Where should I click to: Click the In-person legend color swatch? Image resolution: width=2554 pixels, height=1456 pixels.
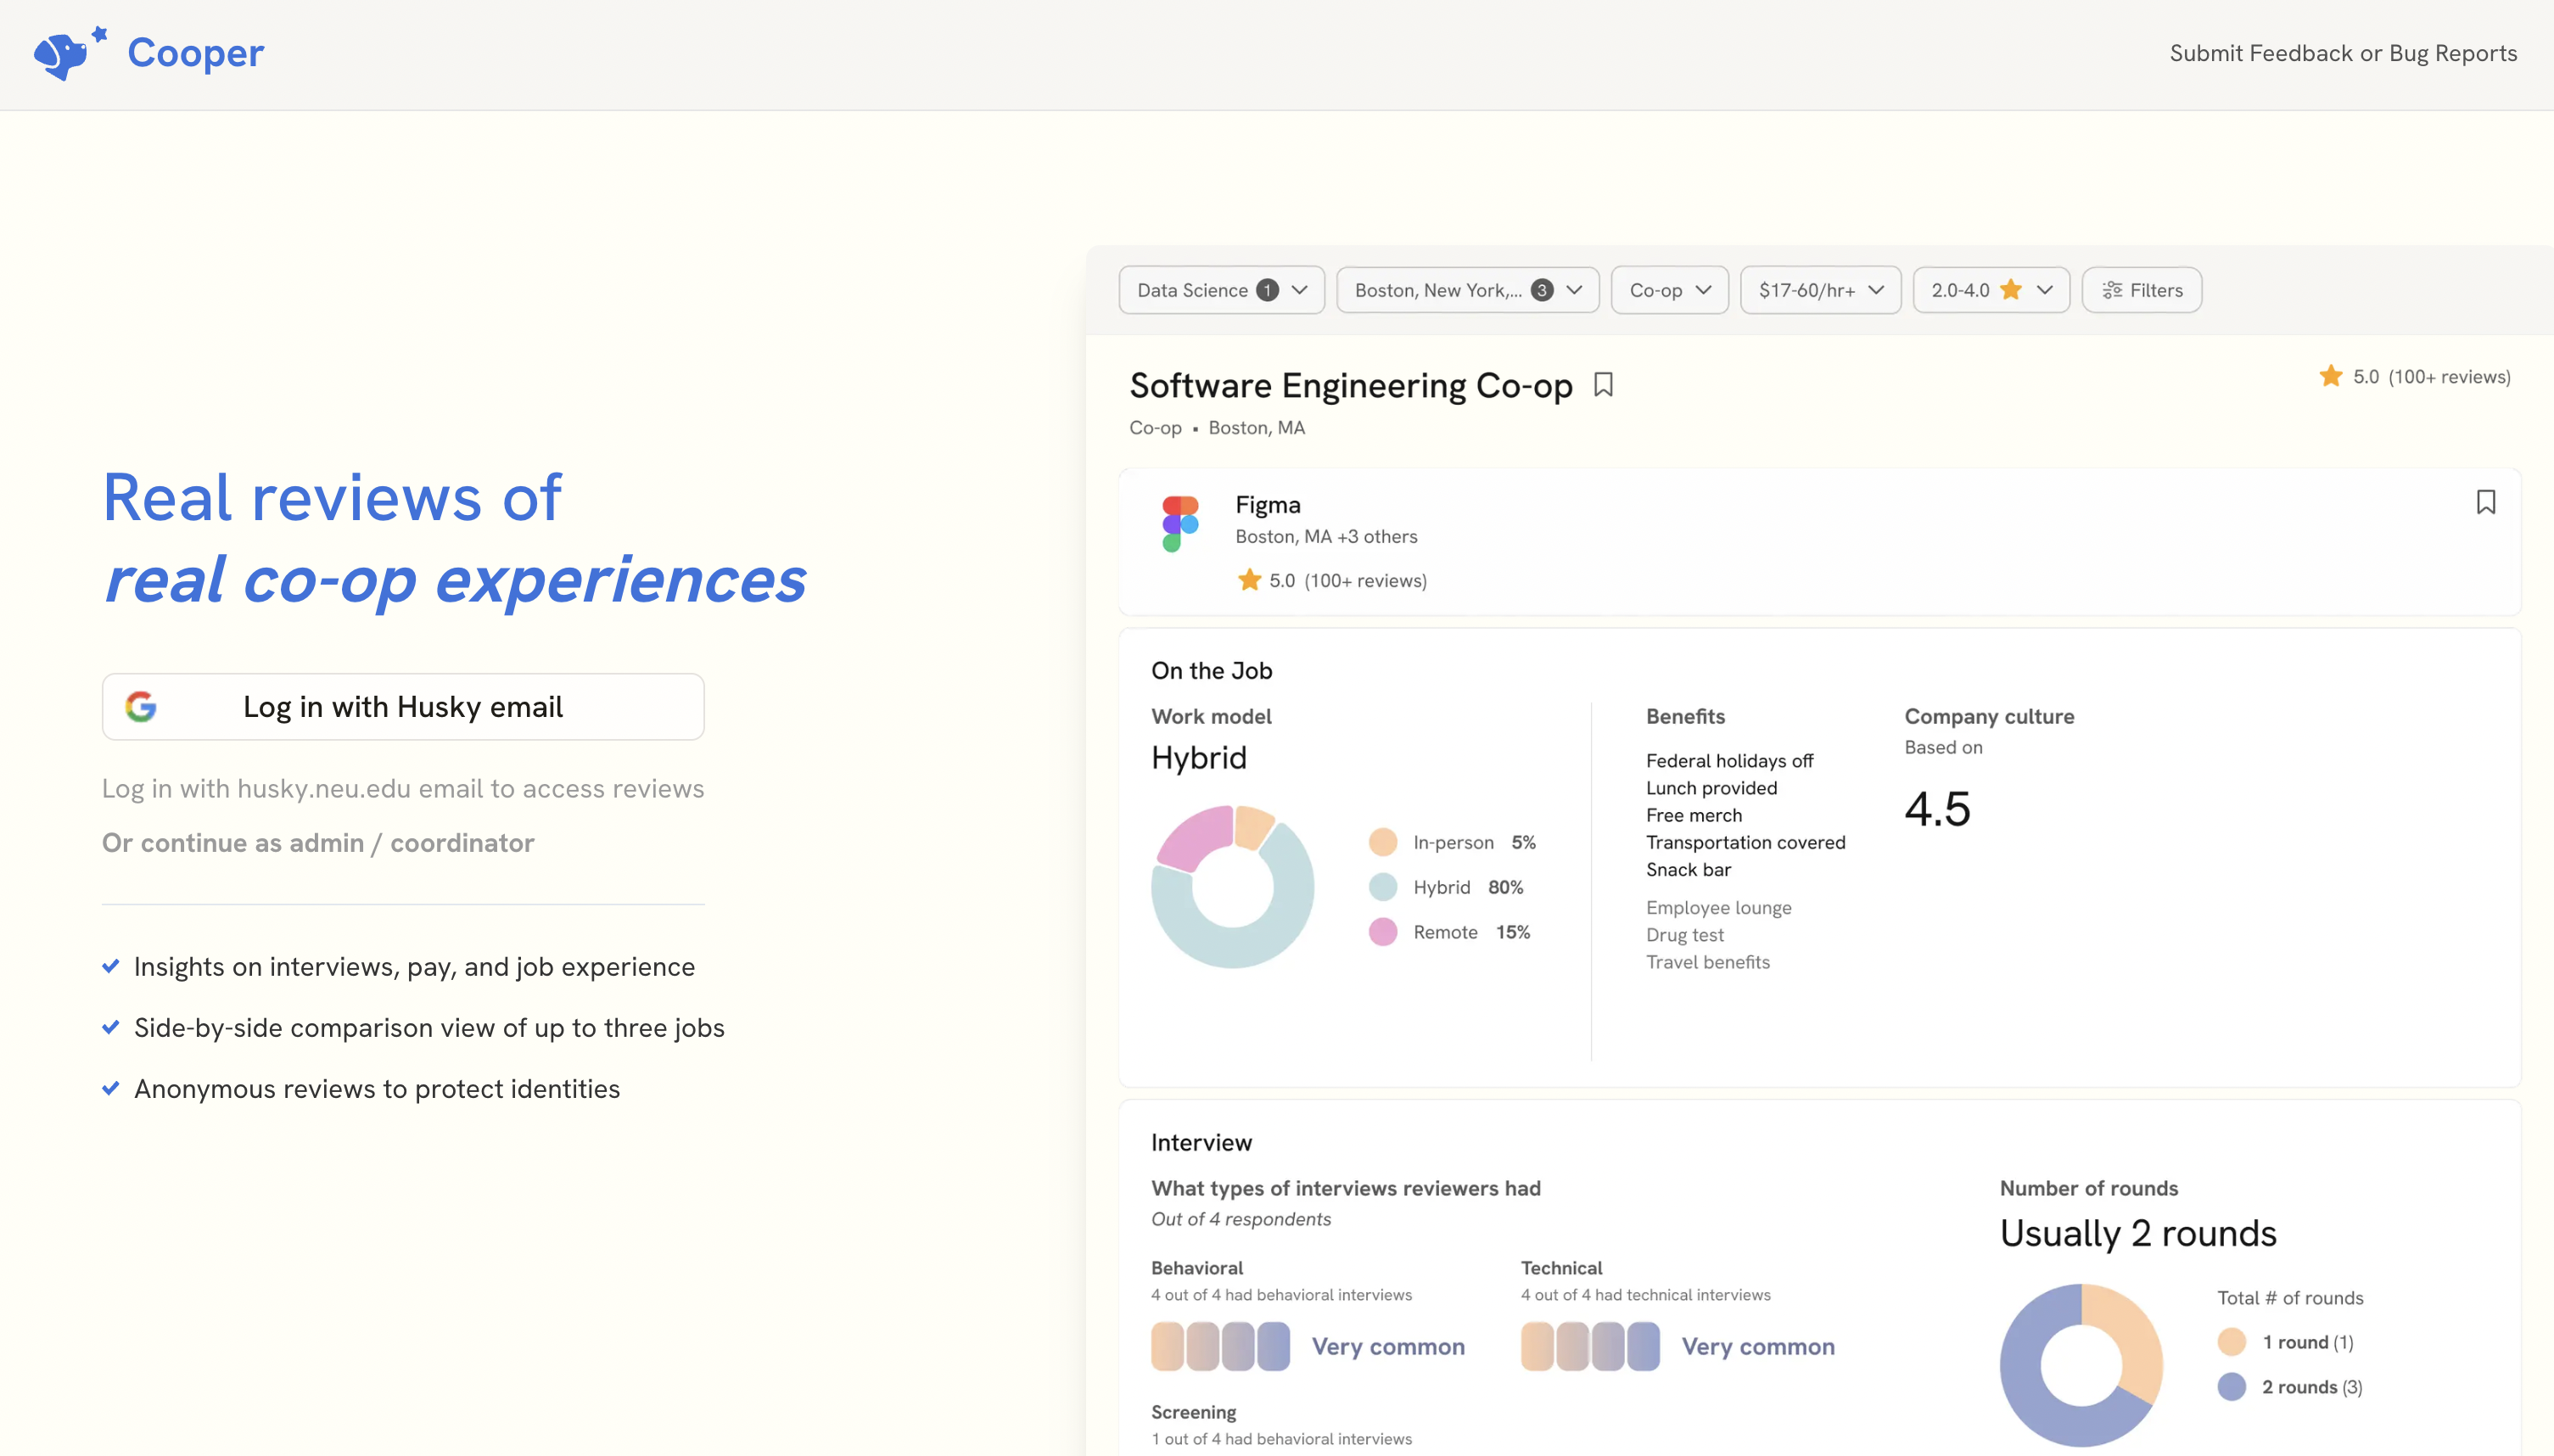[1383, 842]
